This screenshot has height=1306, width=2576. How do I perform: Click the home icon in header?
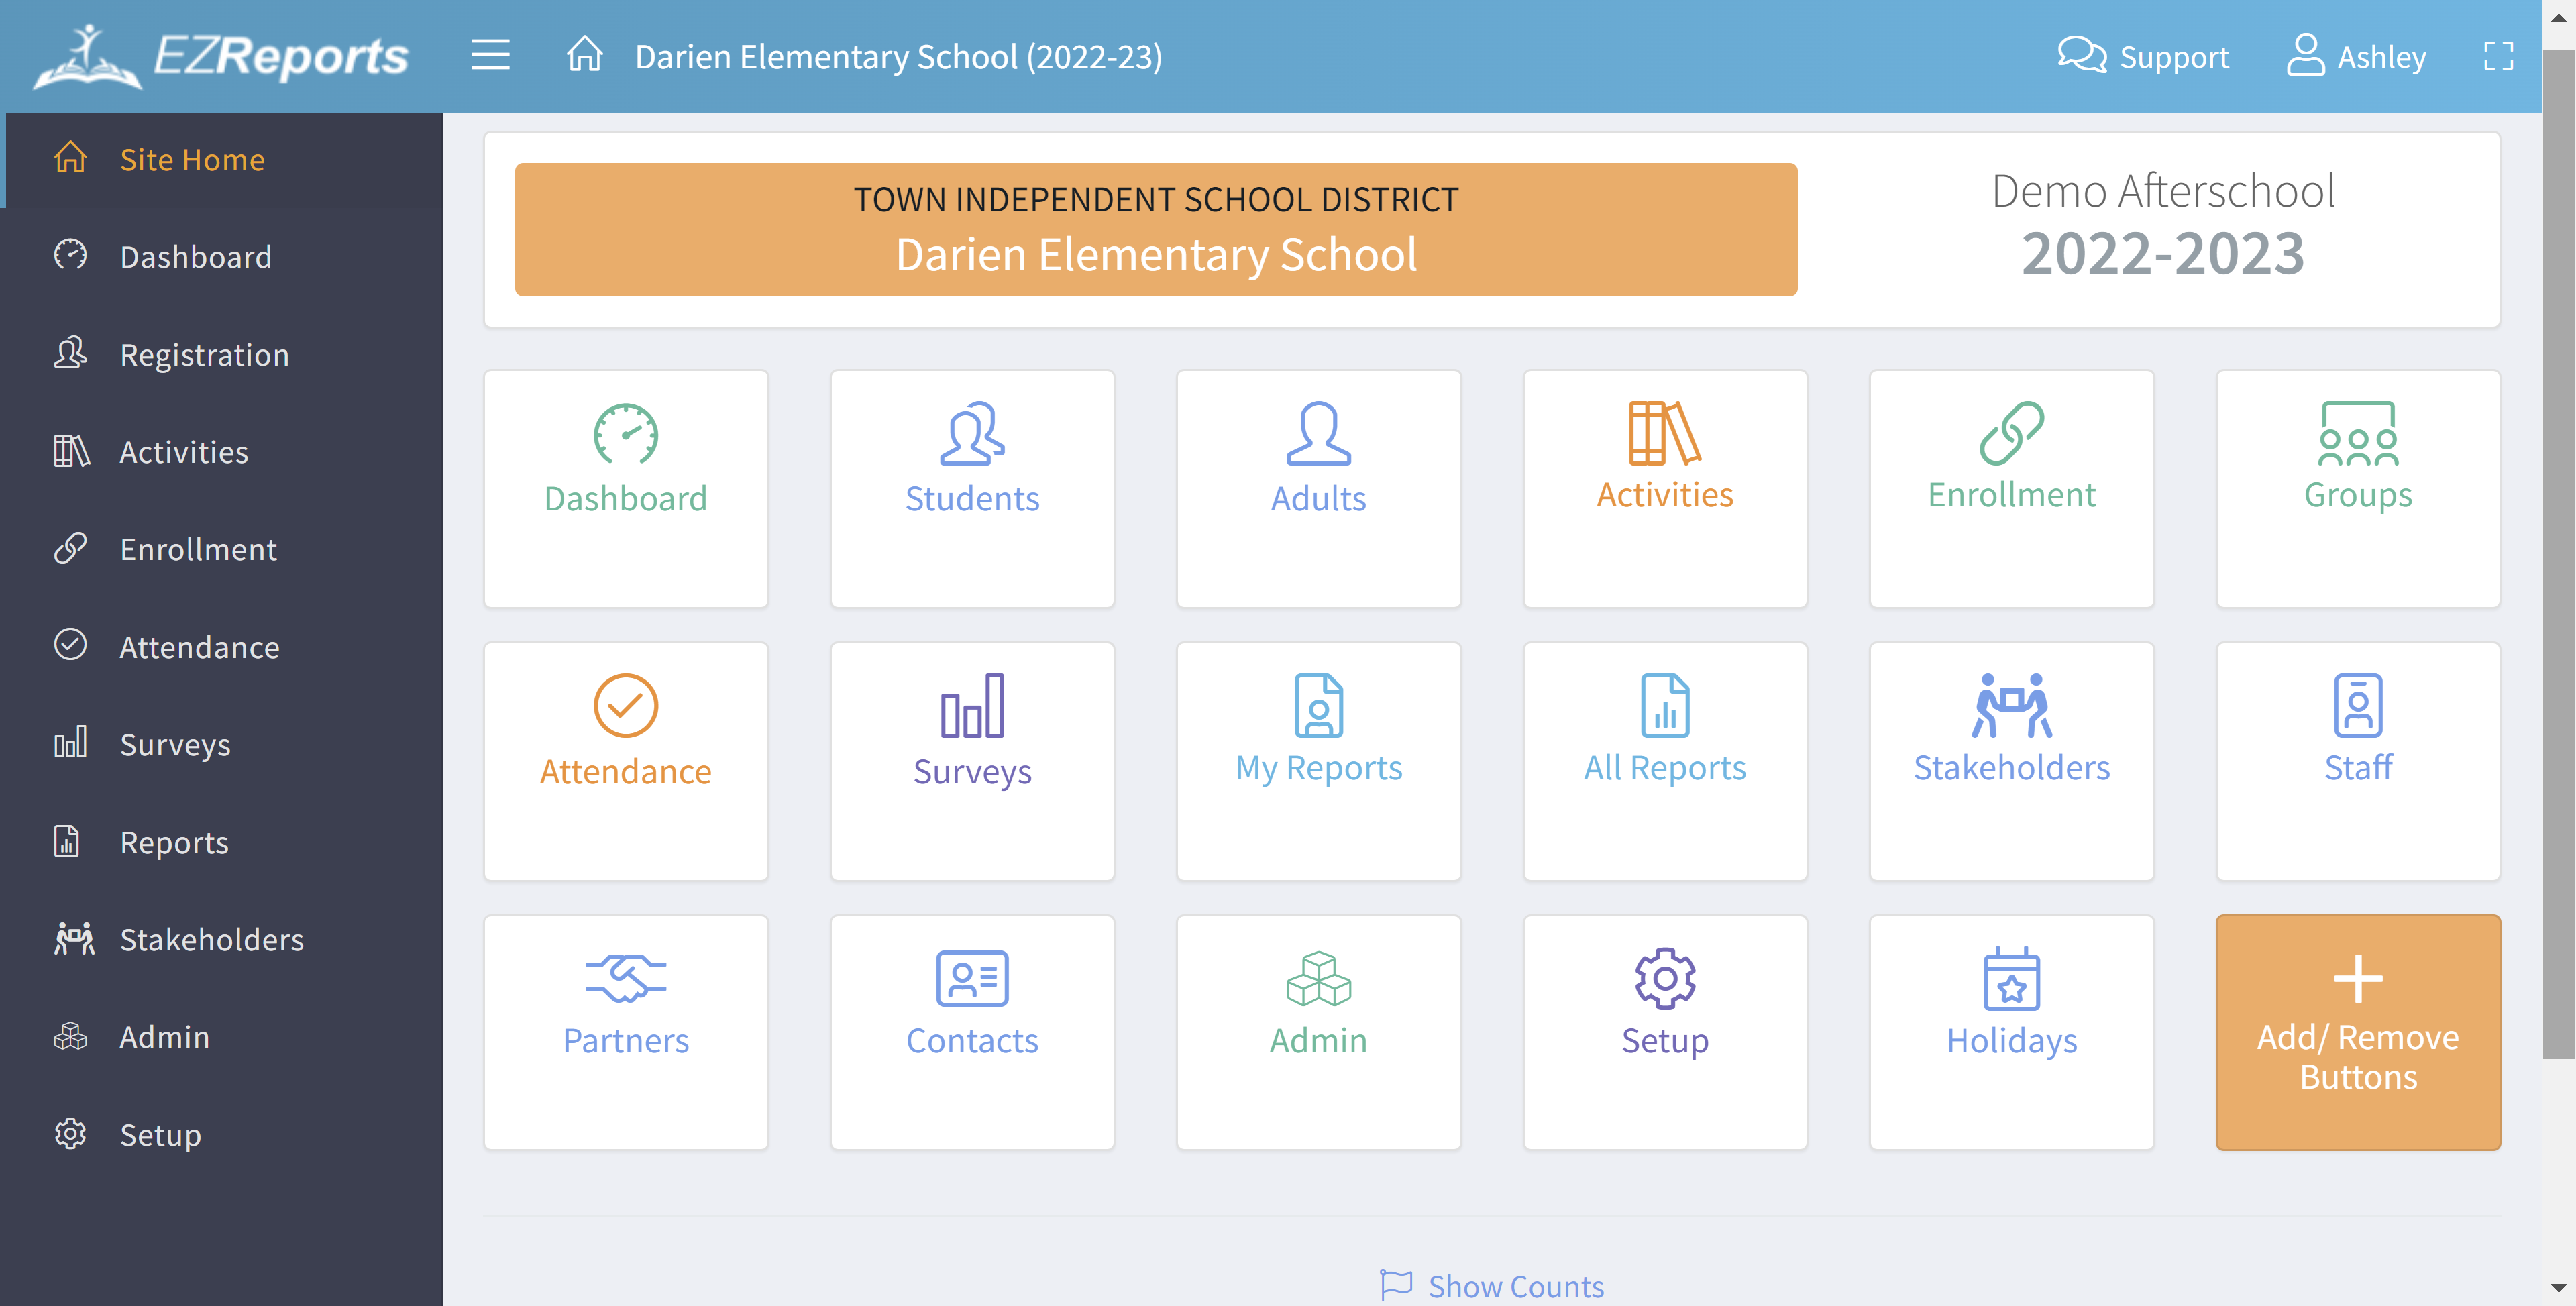[584, 55]
